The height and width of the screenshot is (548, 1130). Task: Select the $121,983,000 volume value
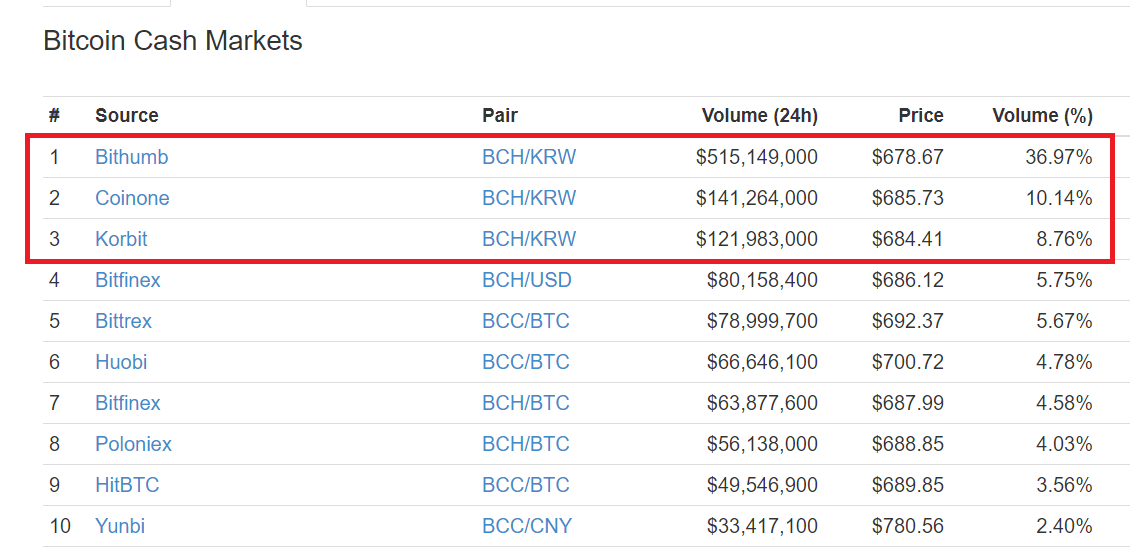[x=757, y=239]
